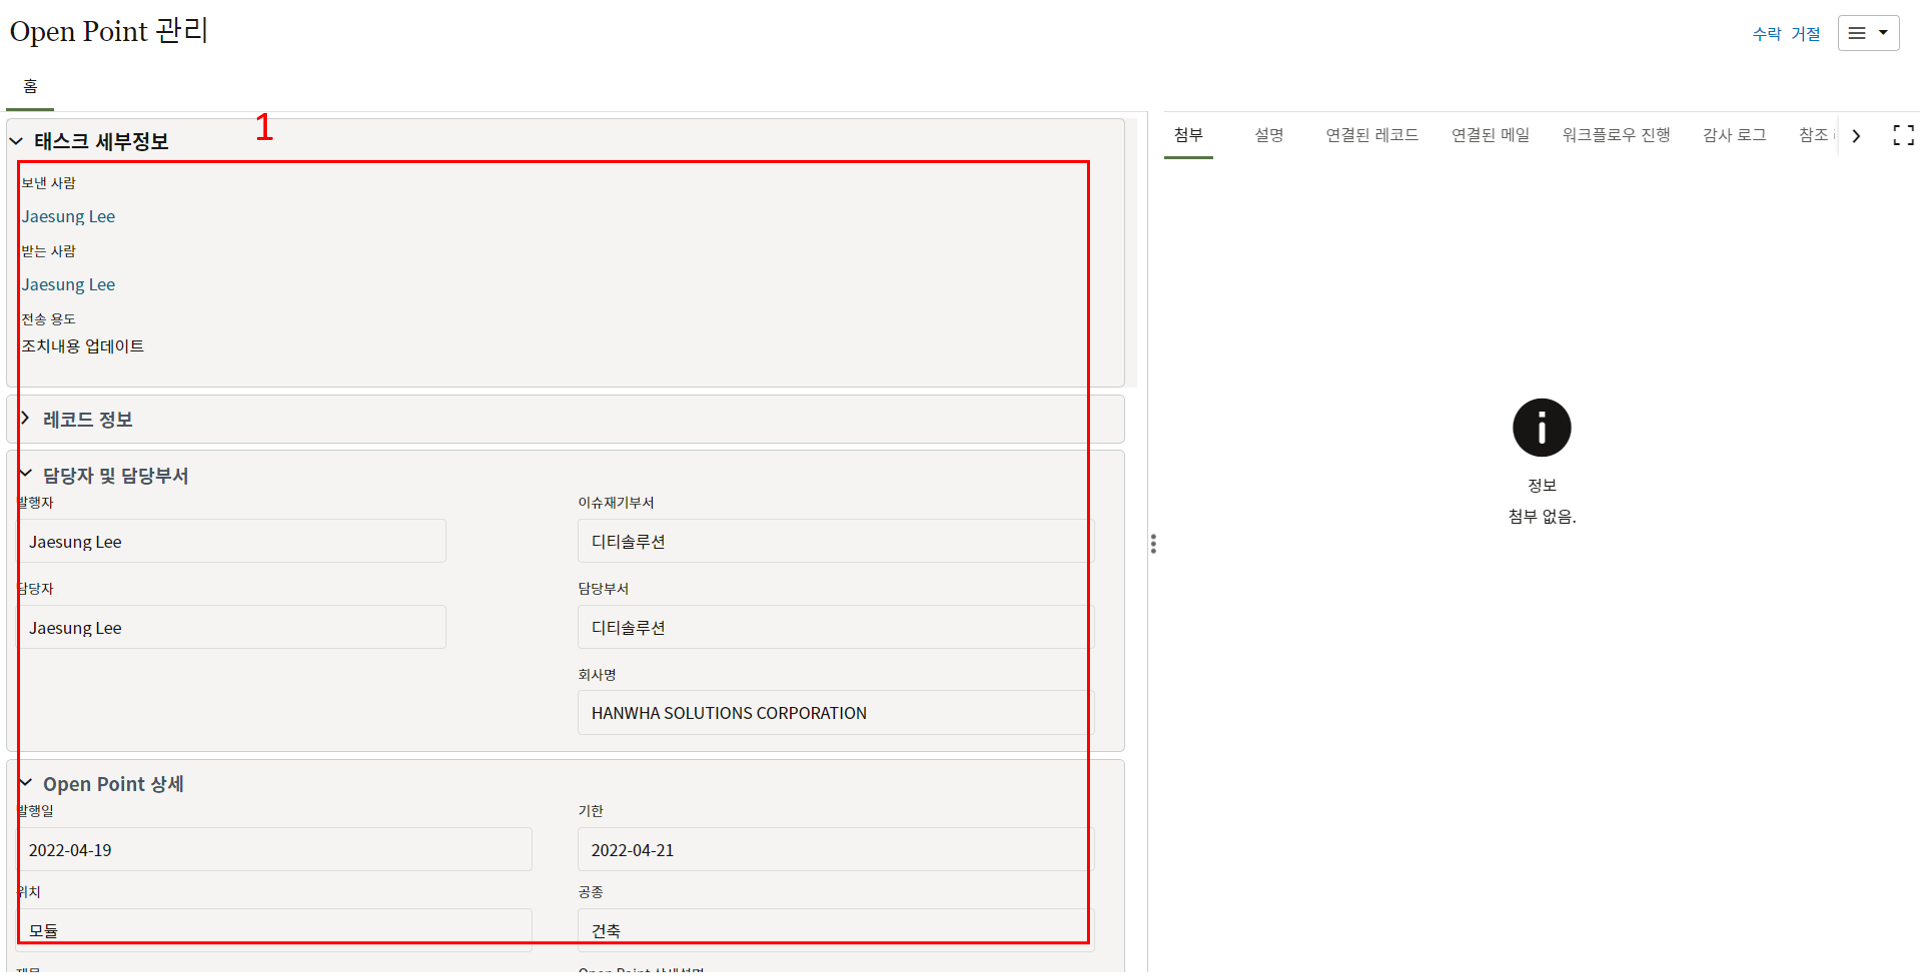The height and width of the screenshot is (980, 1920).
Task: Collapse the 태스크 세부정보 section
Action: pos(17,141)
